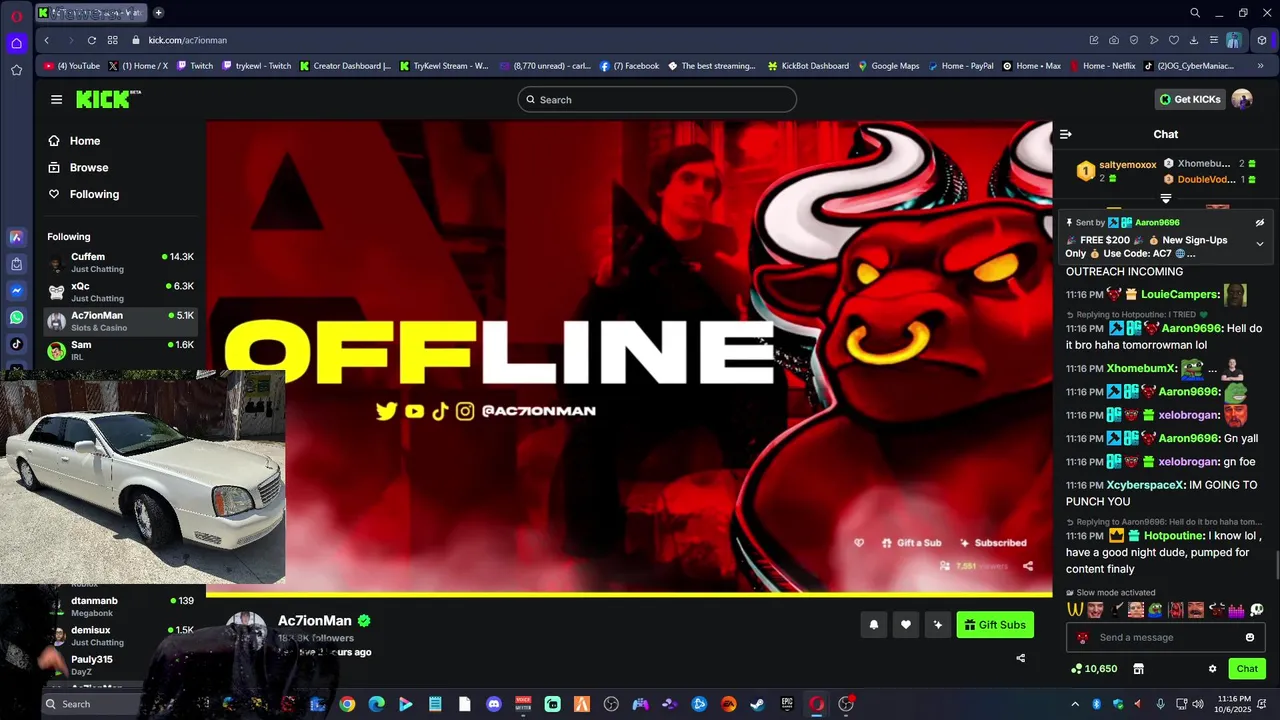
Task: Click Aaron9696 username in pinned message
Action: tap(1157, 223)
